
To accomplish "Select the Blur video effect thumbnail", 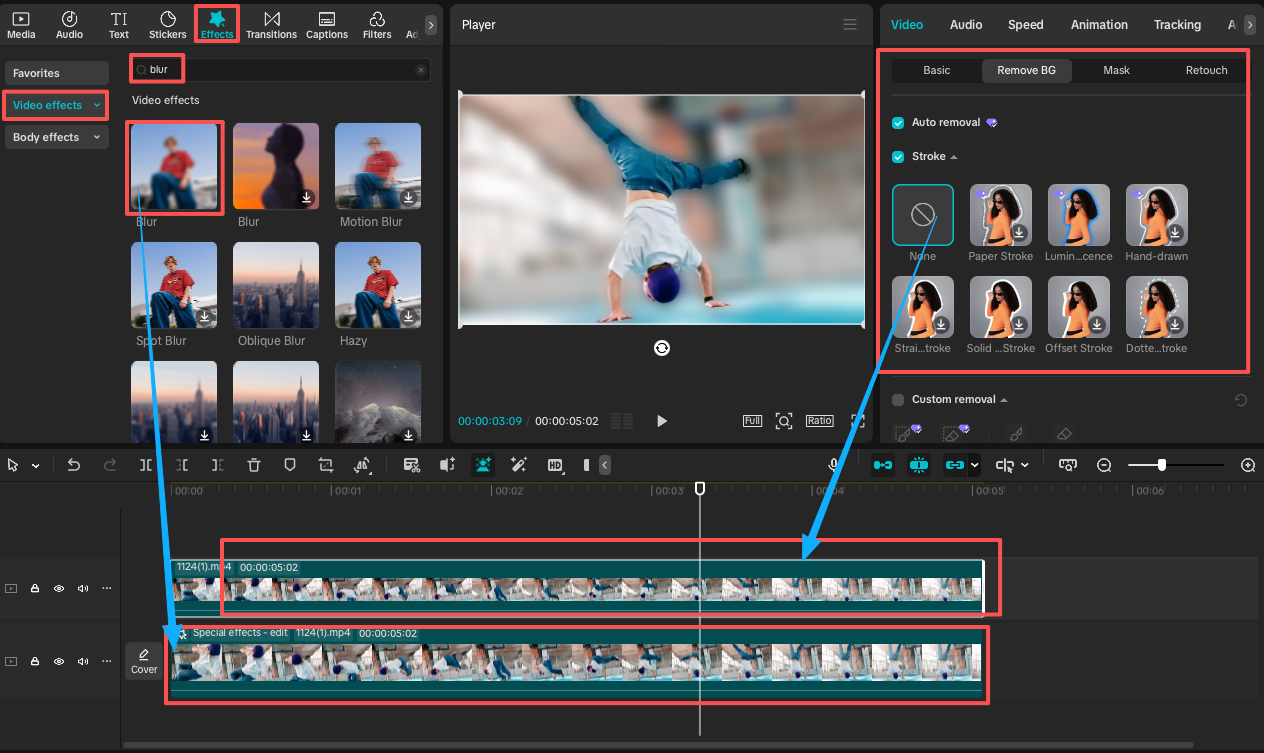I will pyautogui.click(x=174, y=166).
